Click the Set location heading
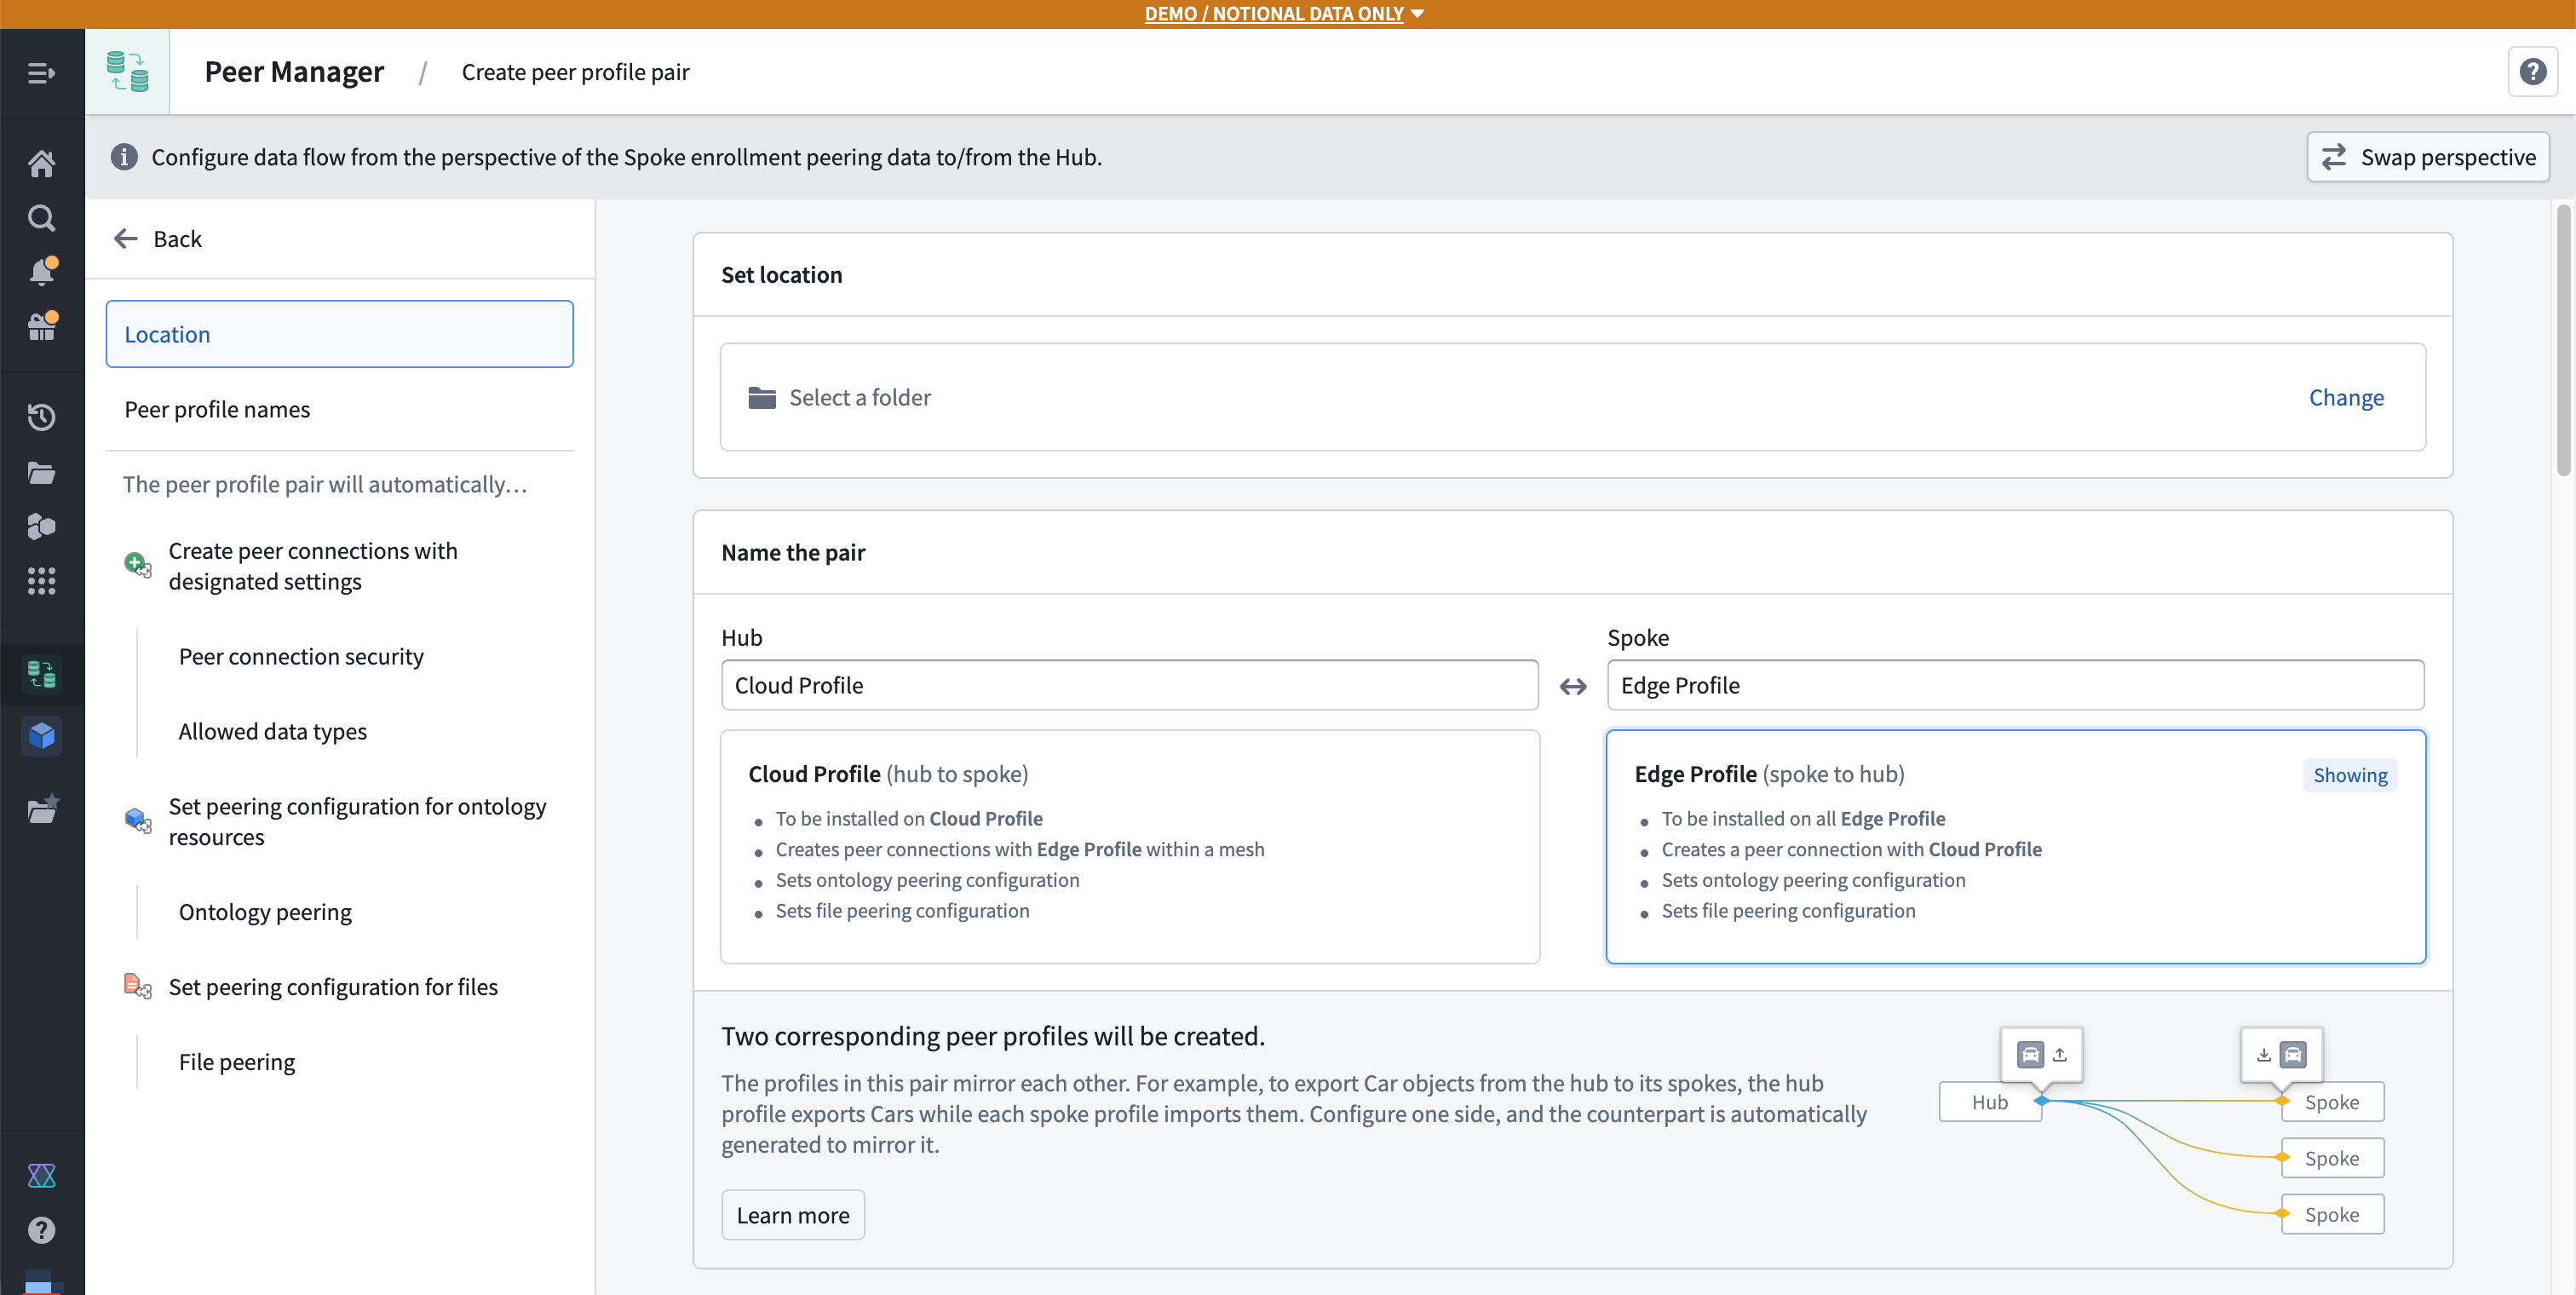 (x=782, y=275)
